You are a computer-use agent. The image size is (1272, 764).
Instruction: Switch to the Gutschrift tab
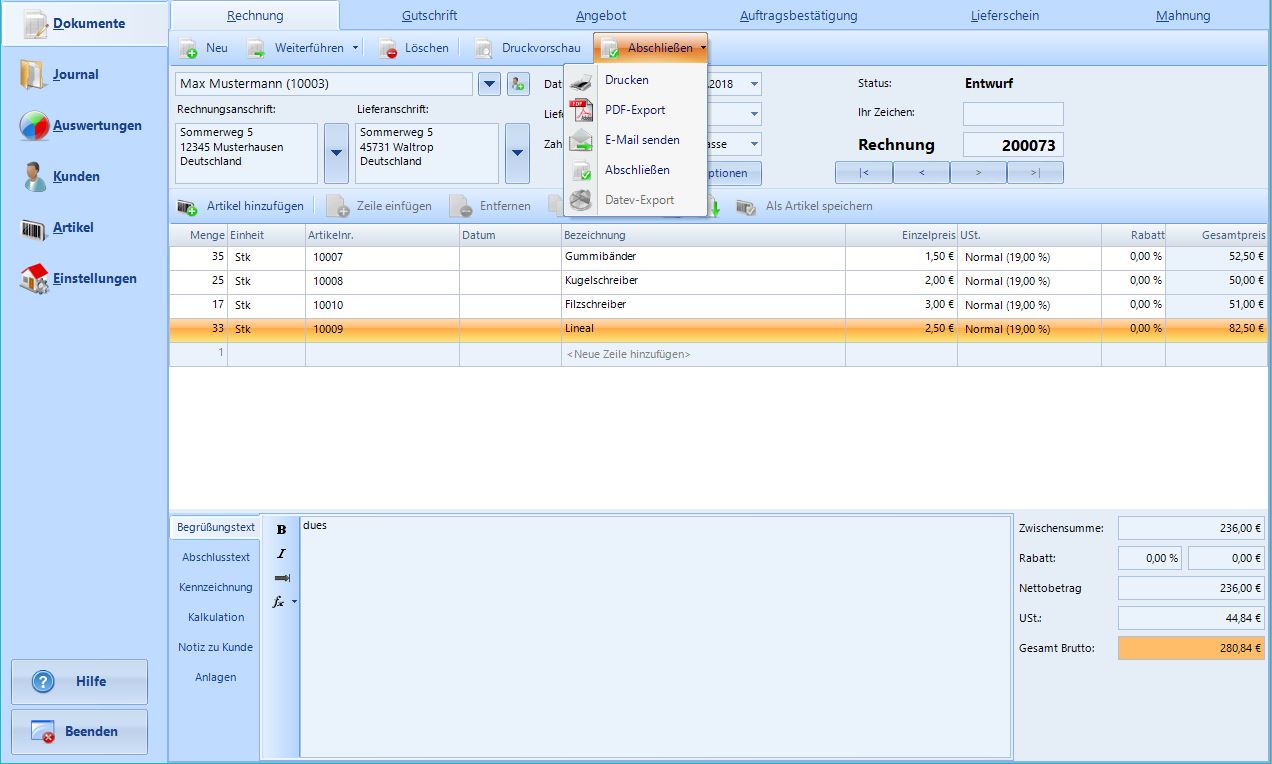430,15
